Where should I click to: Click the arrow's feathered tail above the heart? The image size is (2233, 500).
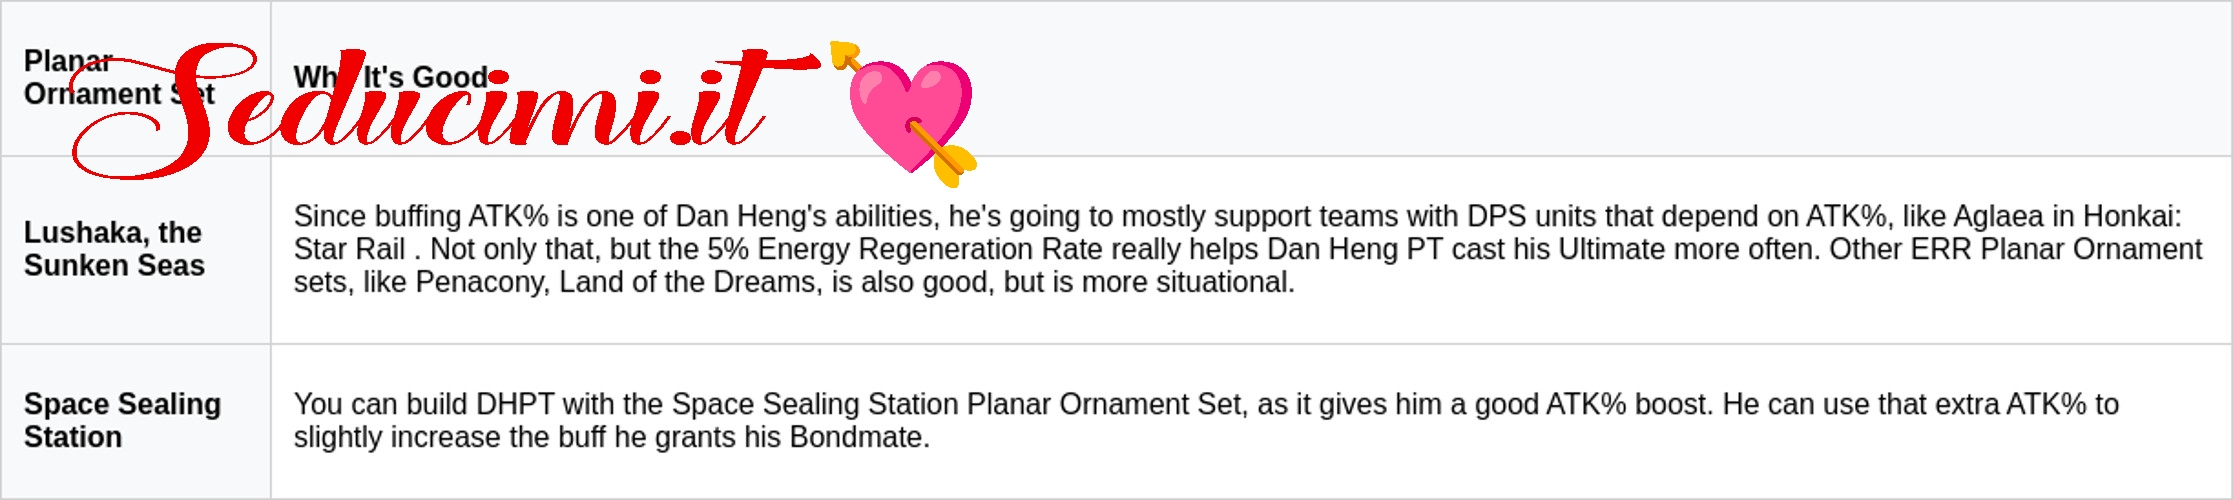[x=845, y=53]
